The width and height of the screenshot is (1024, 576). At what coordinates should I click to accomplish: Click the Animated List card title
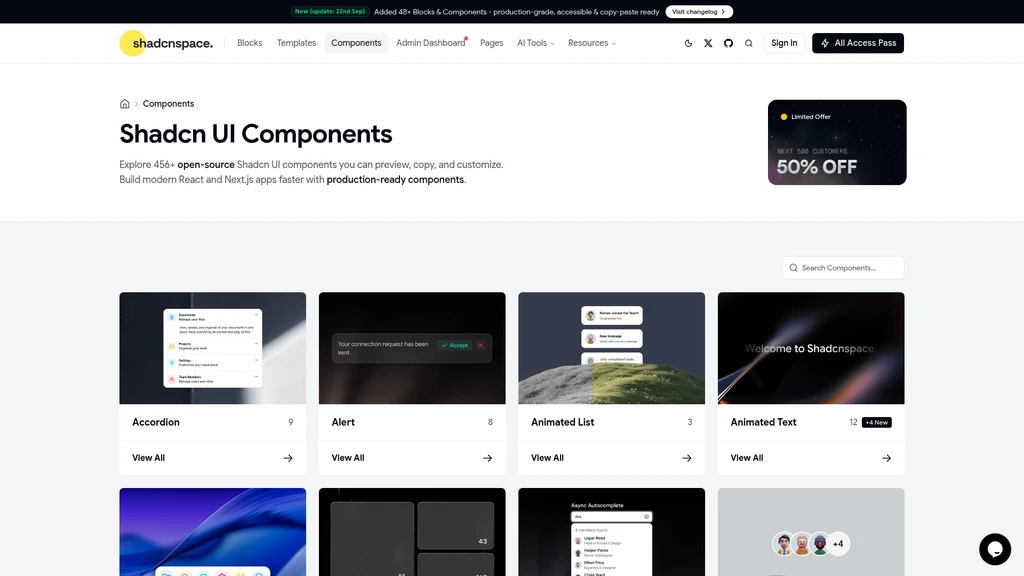(562, 423)
